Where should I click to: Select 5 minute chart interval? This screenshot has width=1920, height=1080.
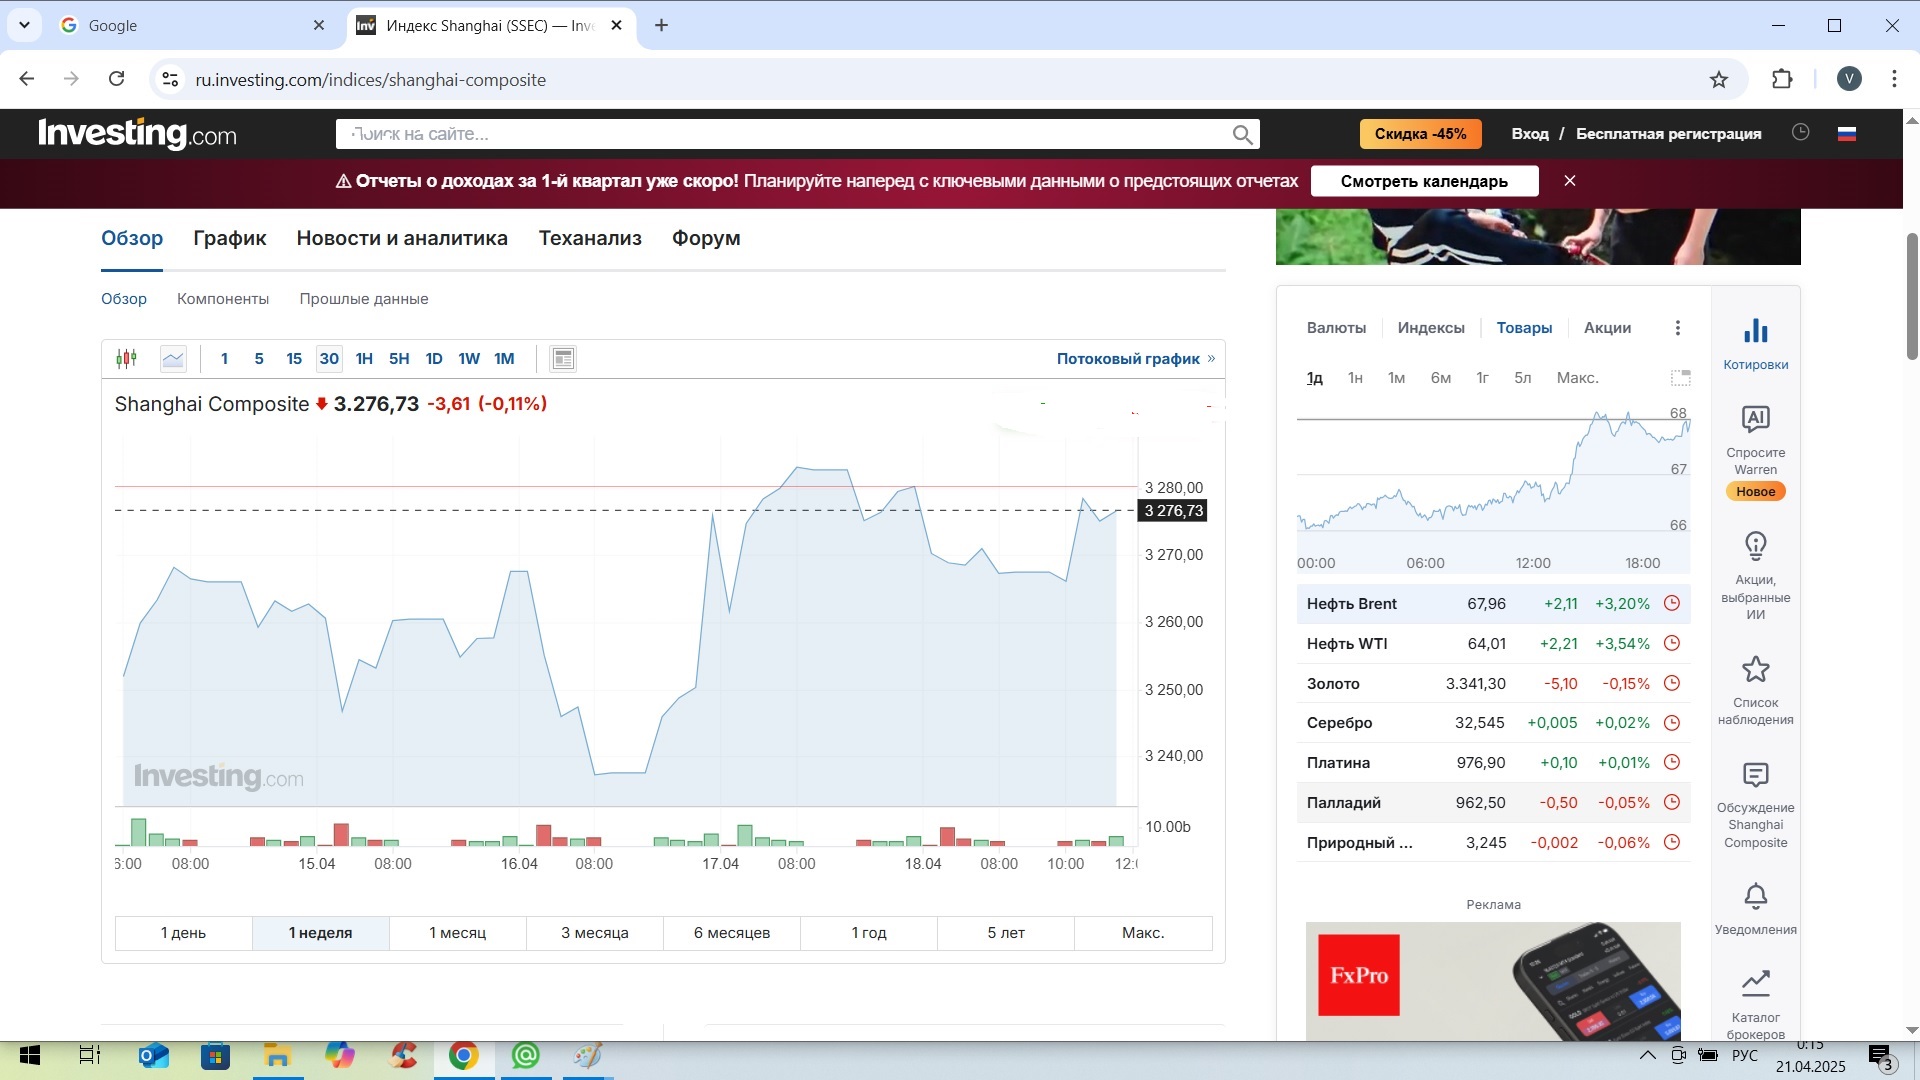[259, 358]
